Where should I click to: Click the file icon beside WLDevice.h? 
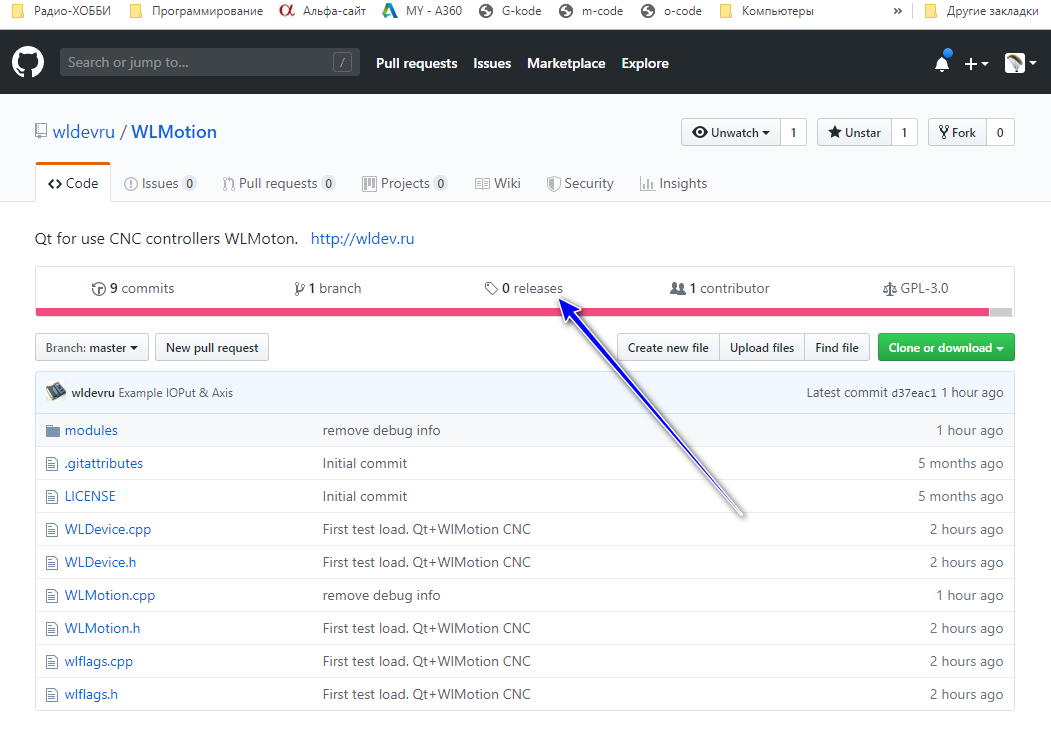[52, 563]
